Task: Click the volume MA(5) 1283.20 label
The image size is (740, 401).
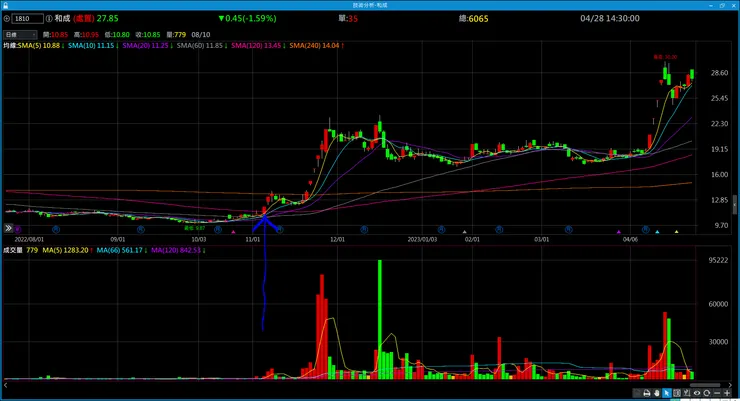Action: [67, 250]
